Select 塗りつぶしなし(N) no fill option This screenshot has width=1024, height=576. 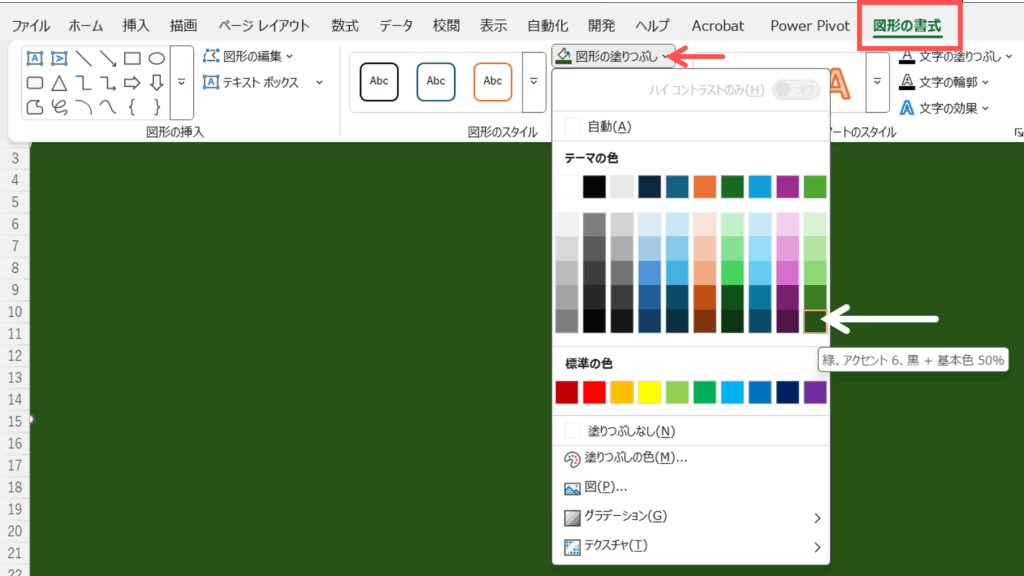(630, 431)
